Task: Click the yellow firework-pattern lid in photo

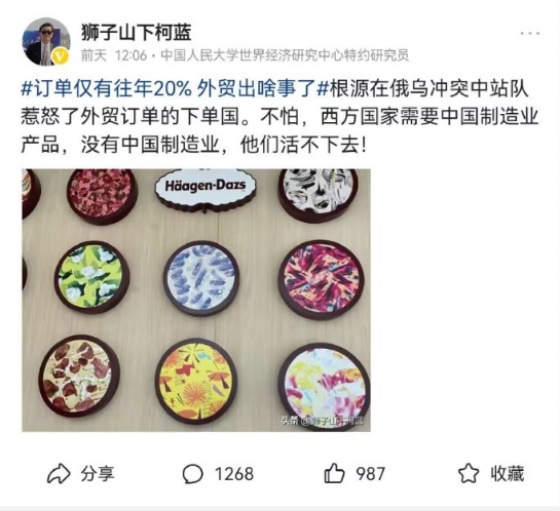Action: click(x=196, y=381)
